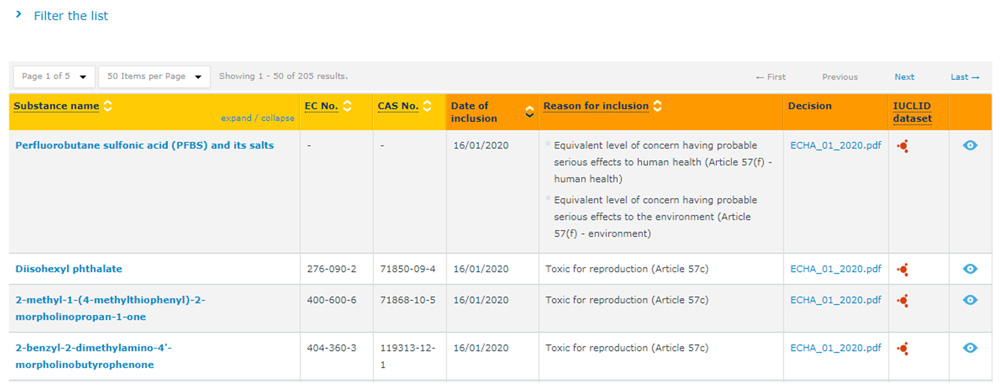Click Article 57(f) - environment reason text
This screenshot has width=1000, height=387.
click(x=656, y=217)
